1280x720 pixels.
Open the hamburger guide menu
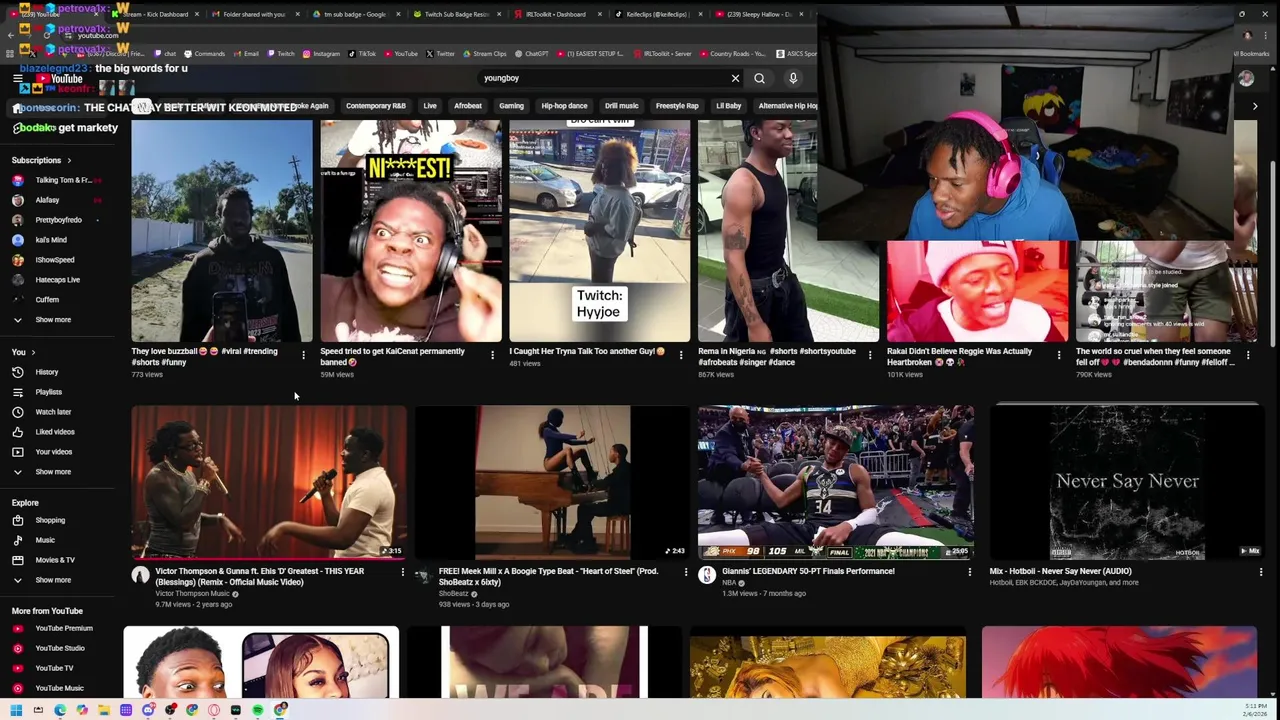point(17,79)
